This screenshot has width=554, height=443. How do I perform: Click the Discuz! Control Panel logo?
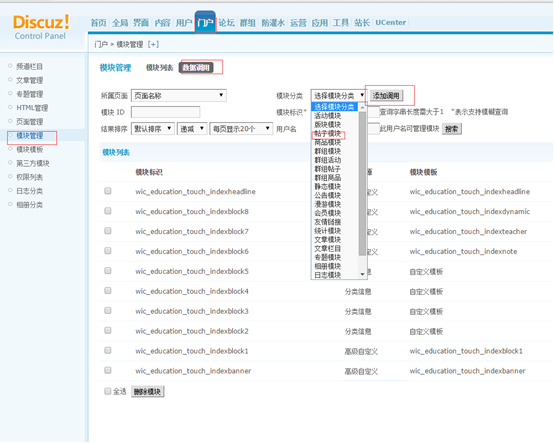41,27
